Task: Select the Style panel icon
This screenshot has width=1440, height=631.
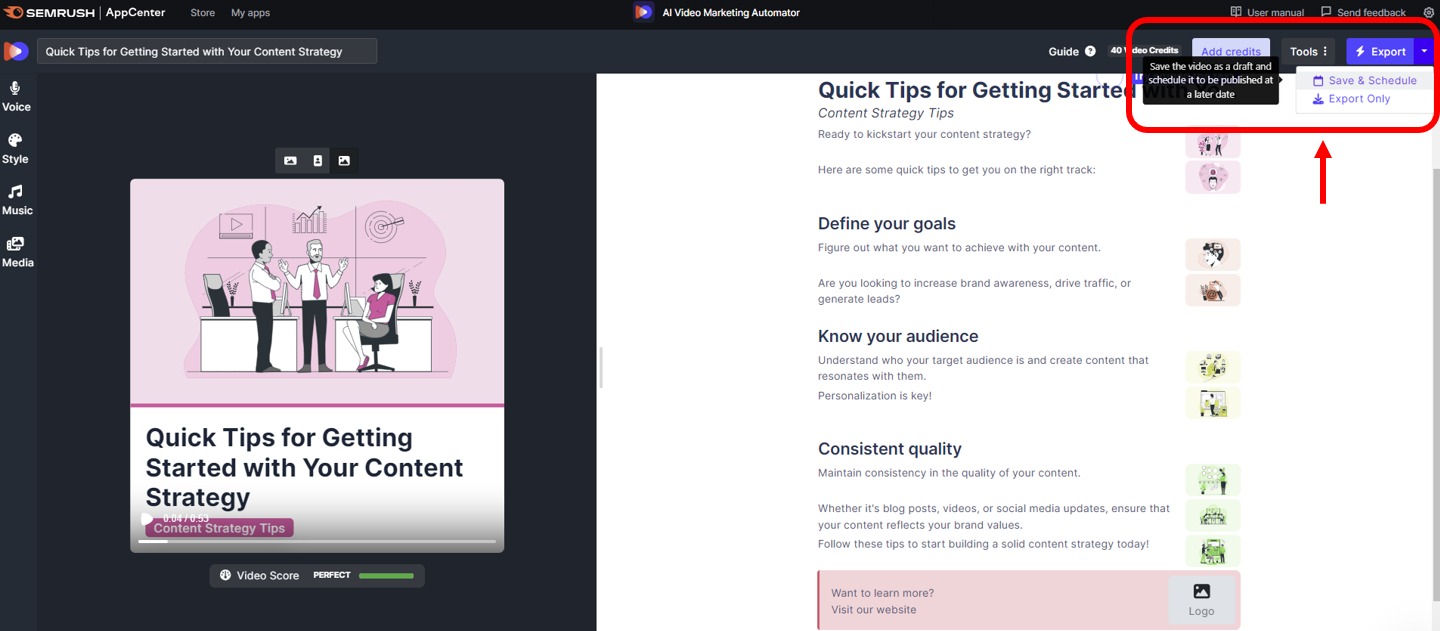Action: click(x=16, y=147)
